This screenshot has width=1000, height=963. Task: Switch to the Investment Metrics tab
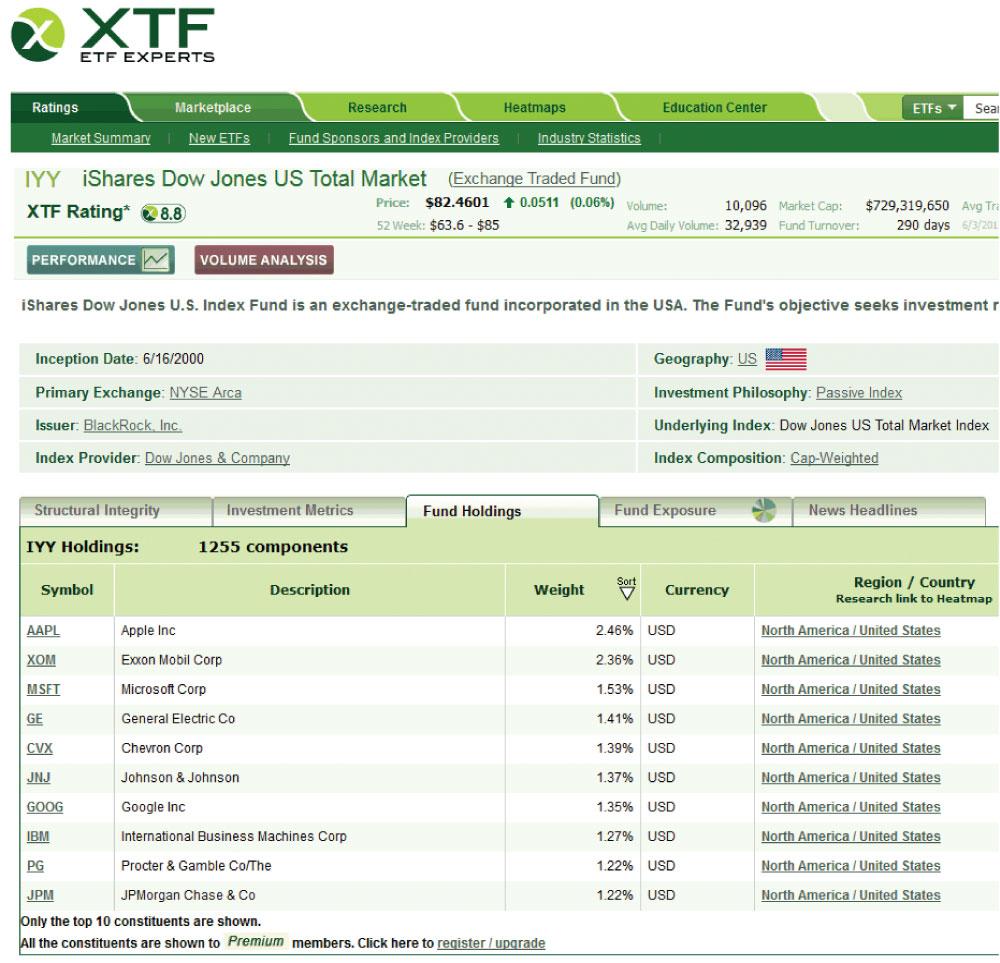[x=291, y=510]
